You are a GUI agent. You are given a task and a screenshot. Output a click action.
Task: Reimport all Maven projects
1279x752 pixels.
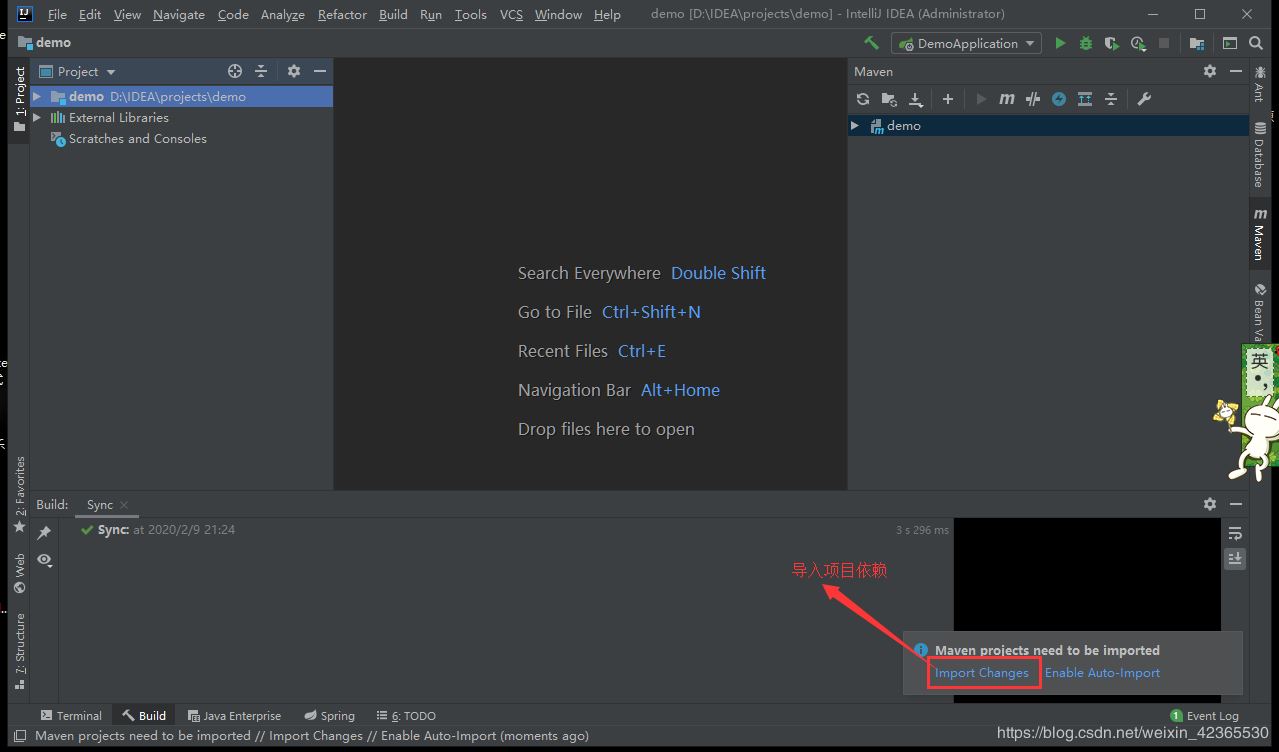863,99
